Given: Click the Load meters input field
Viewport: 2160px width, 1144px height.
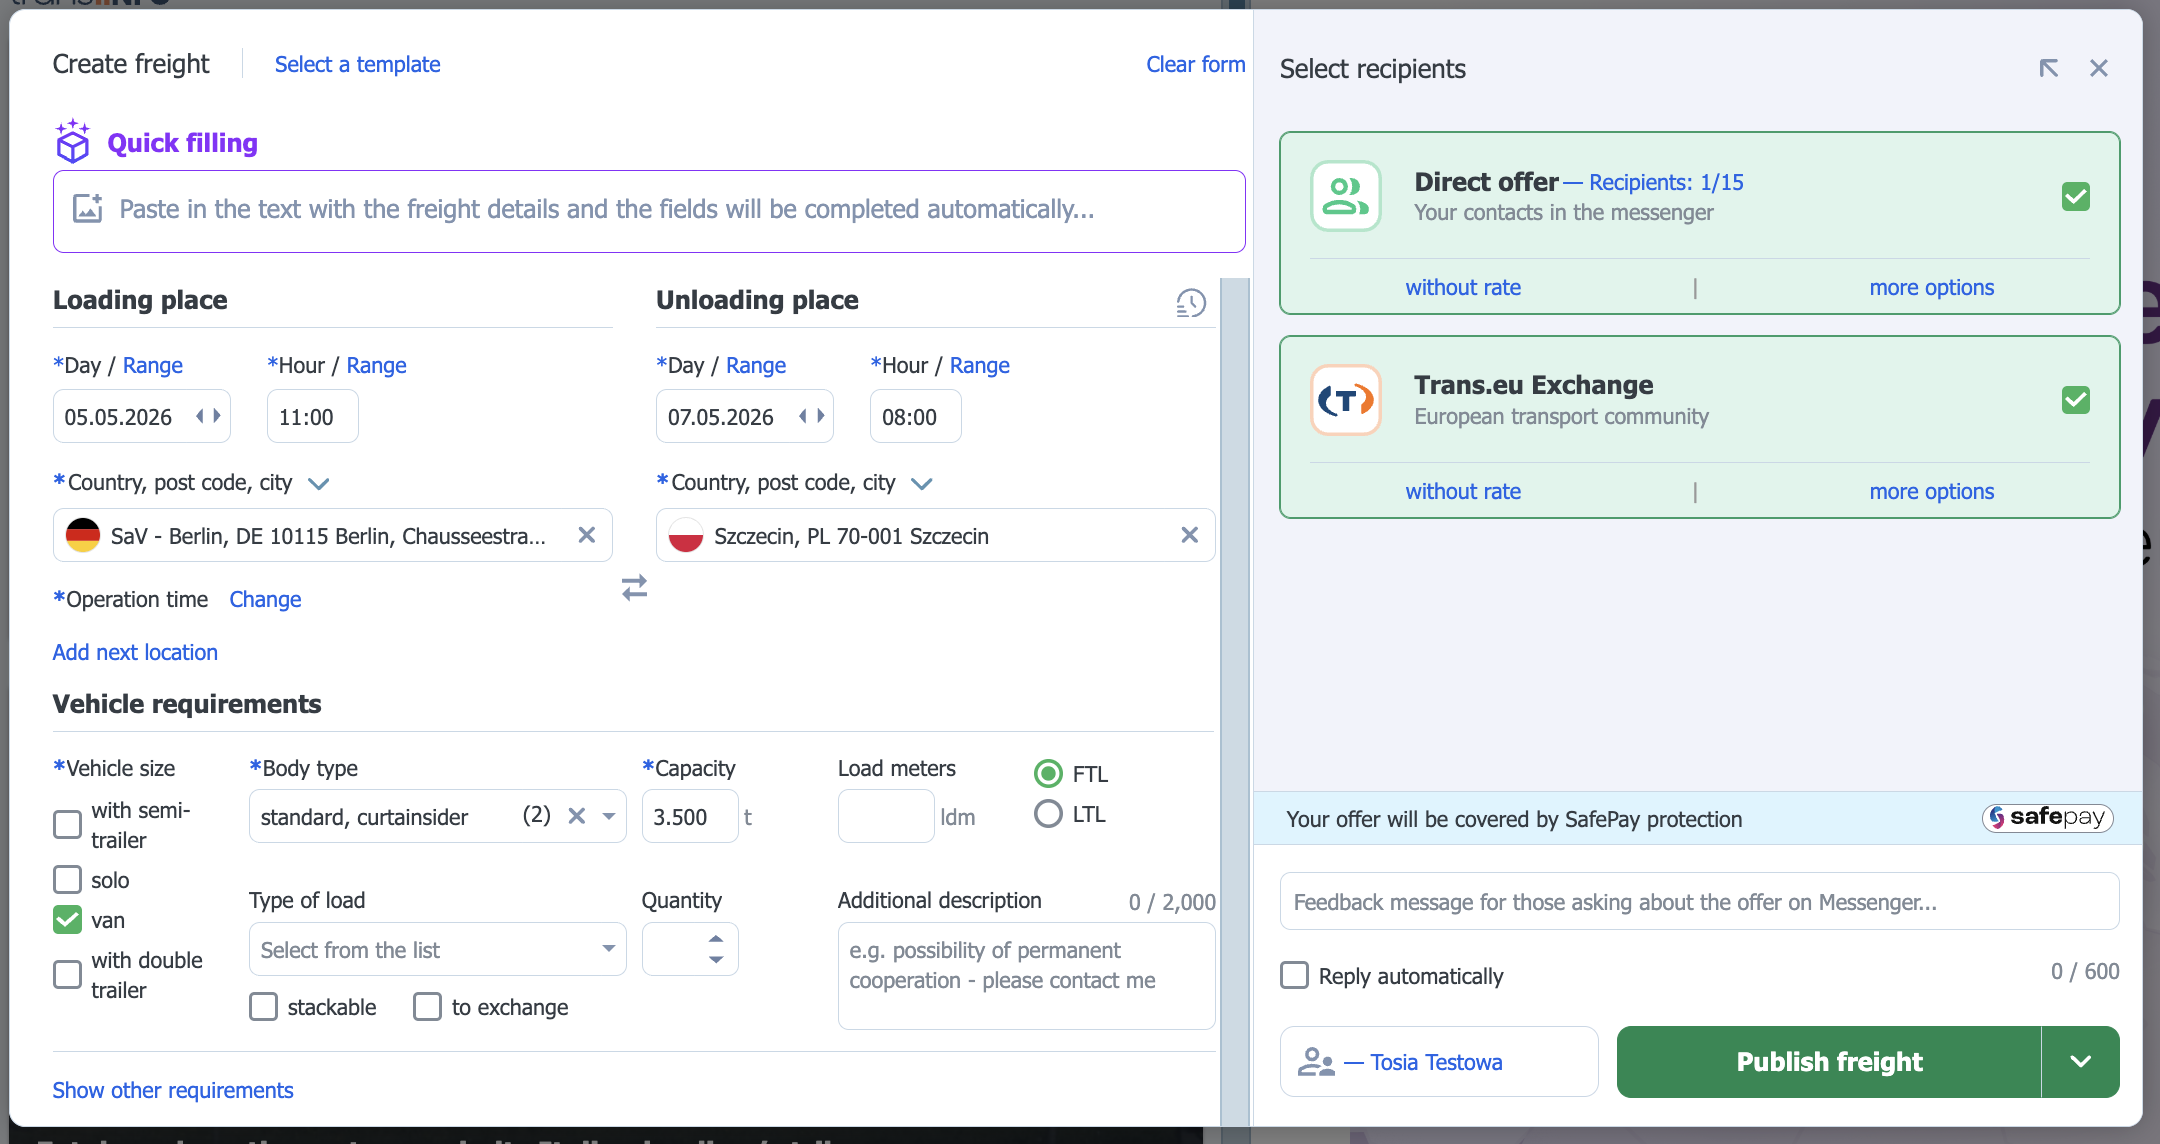Looking at the screenshot, I should click(x=885, y=816).
